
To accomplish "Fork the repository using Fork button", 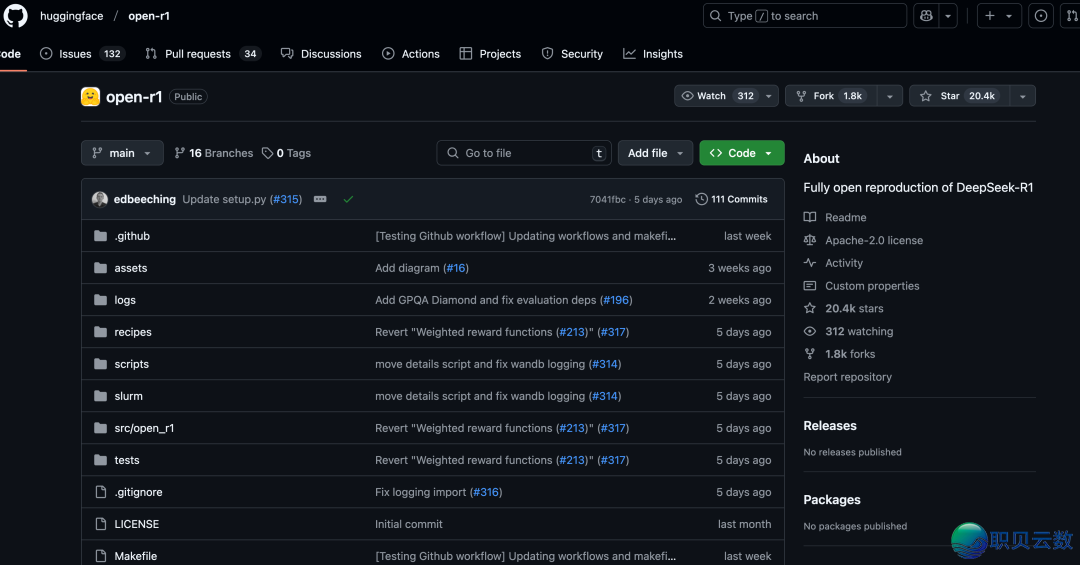I will pyautogui.click(x=831, y=96).
